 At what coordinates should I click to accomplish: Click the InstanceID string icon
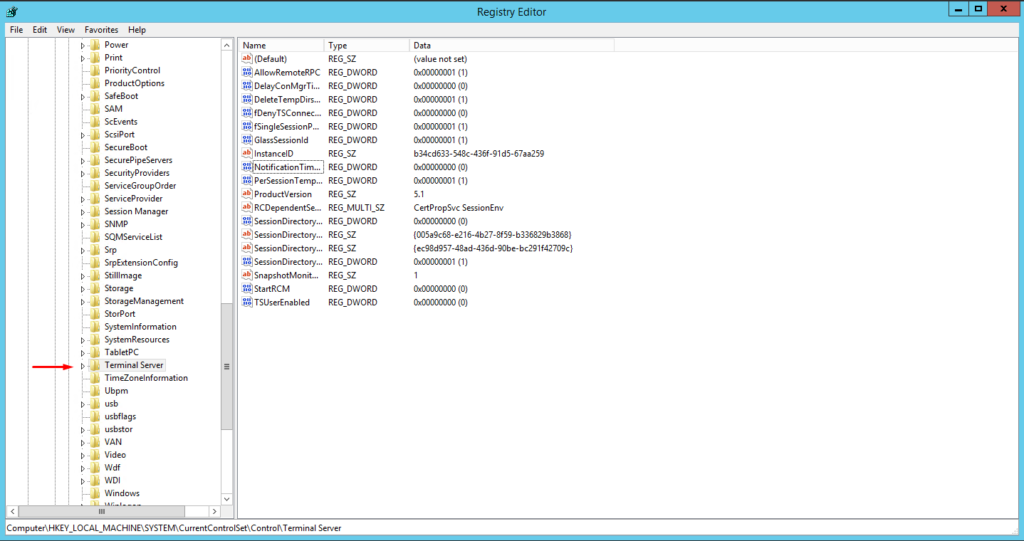(247, 154)
